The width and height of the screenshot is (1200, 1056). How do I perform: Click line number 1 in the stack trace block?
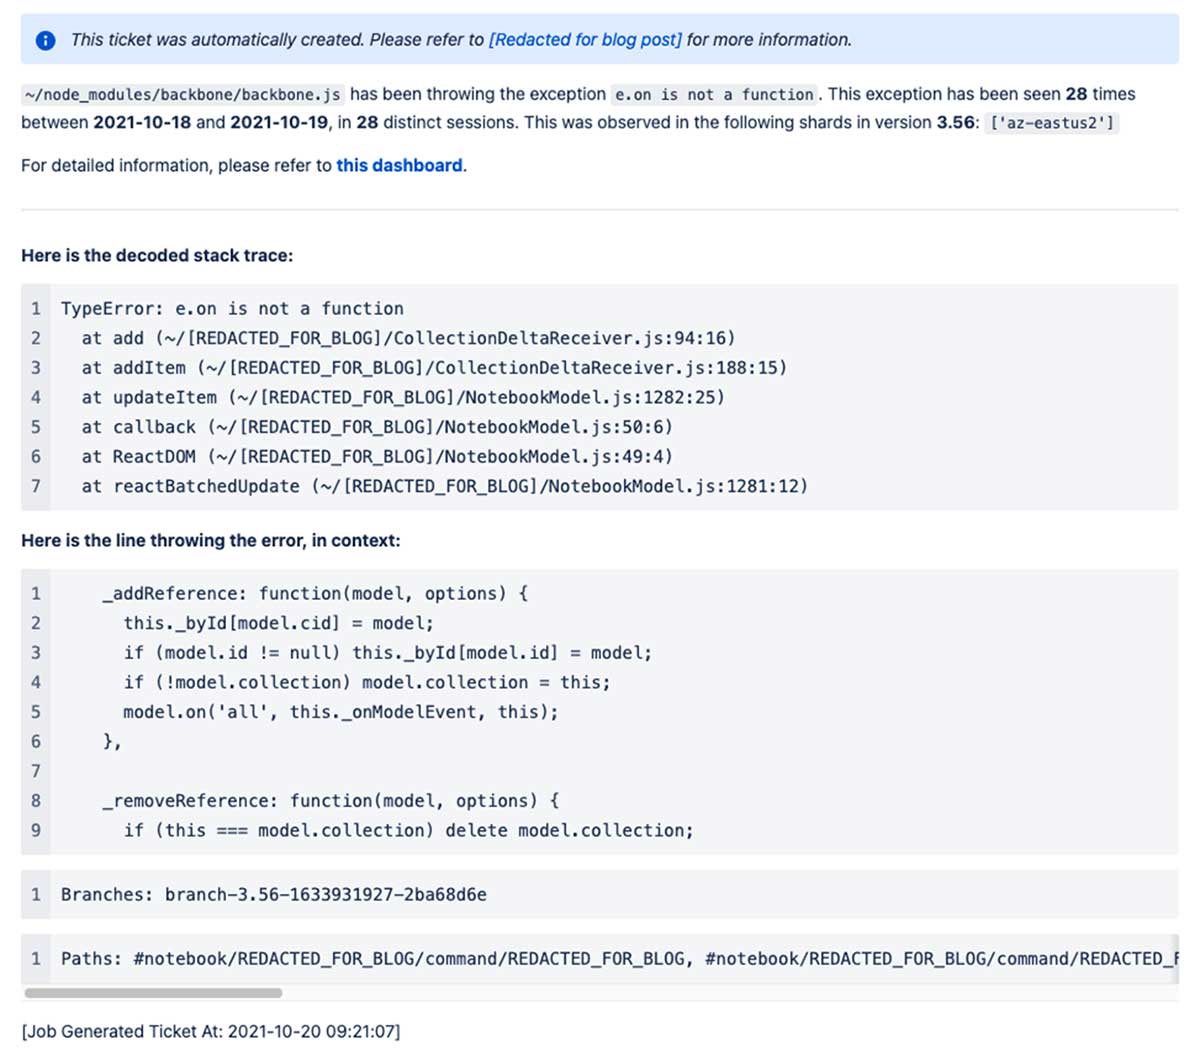pos(36,308)
